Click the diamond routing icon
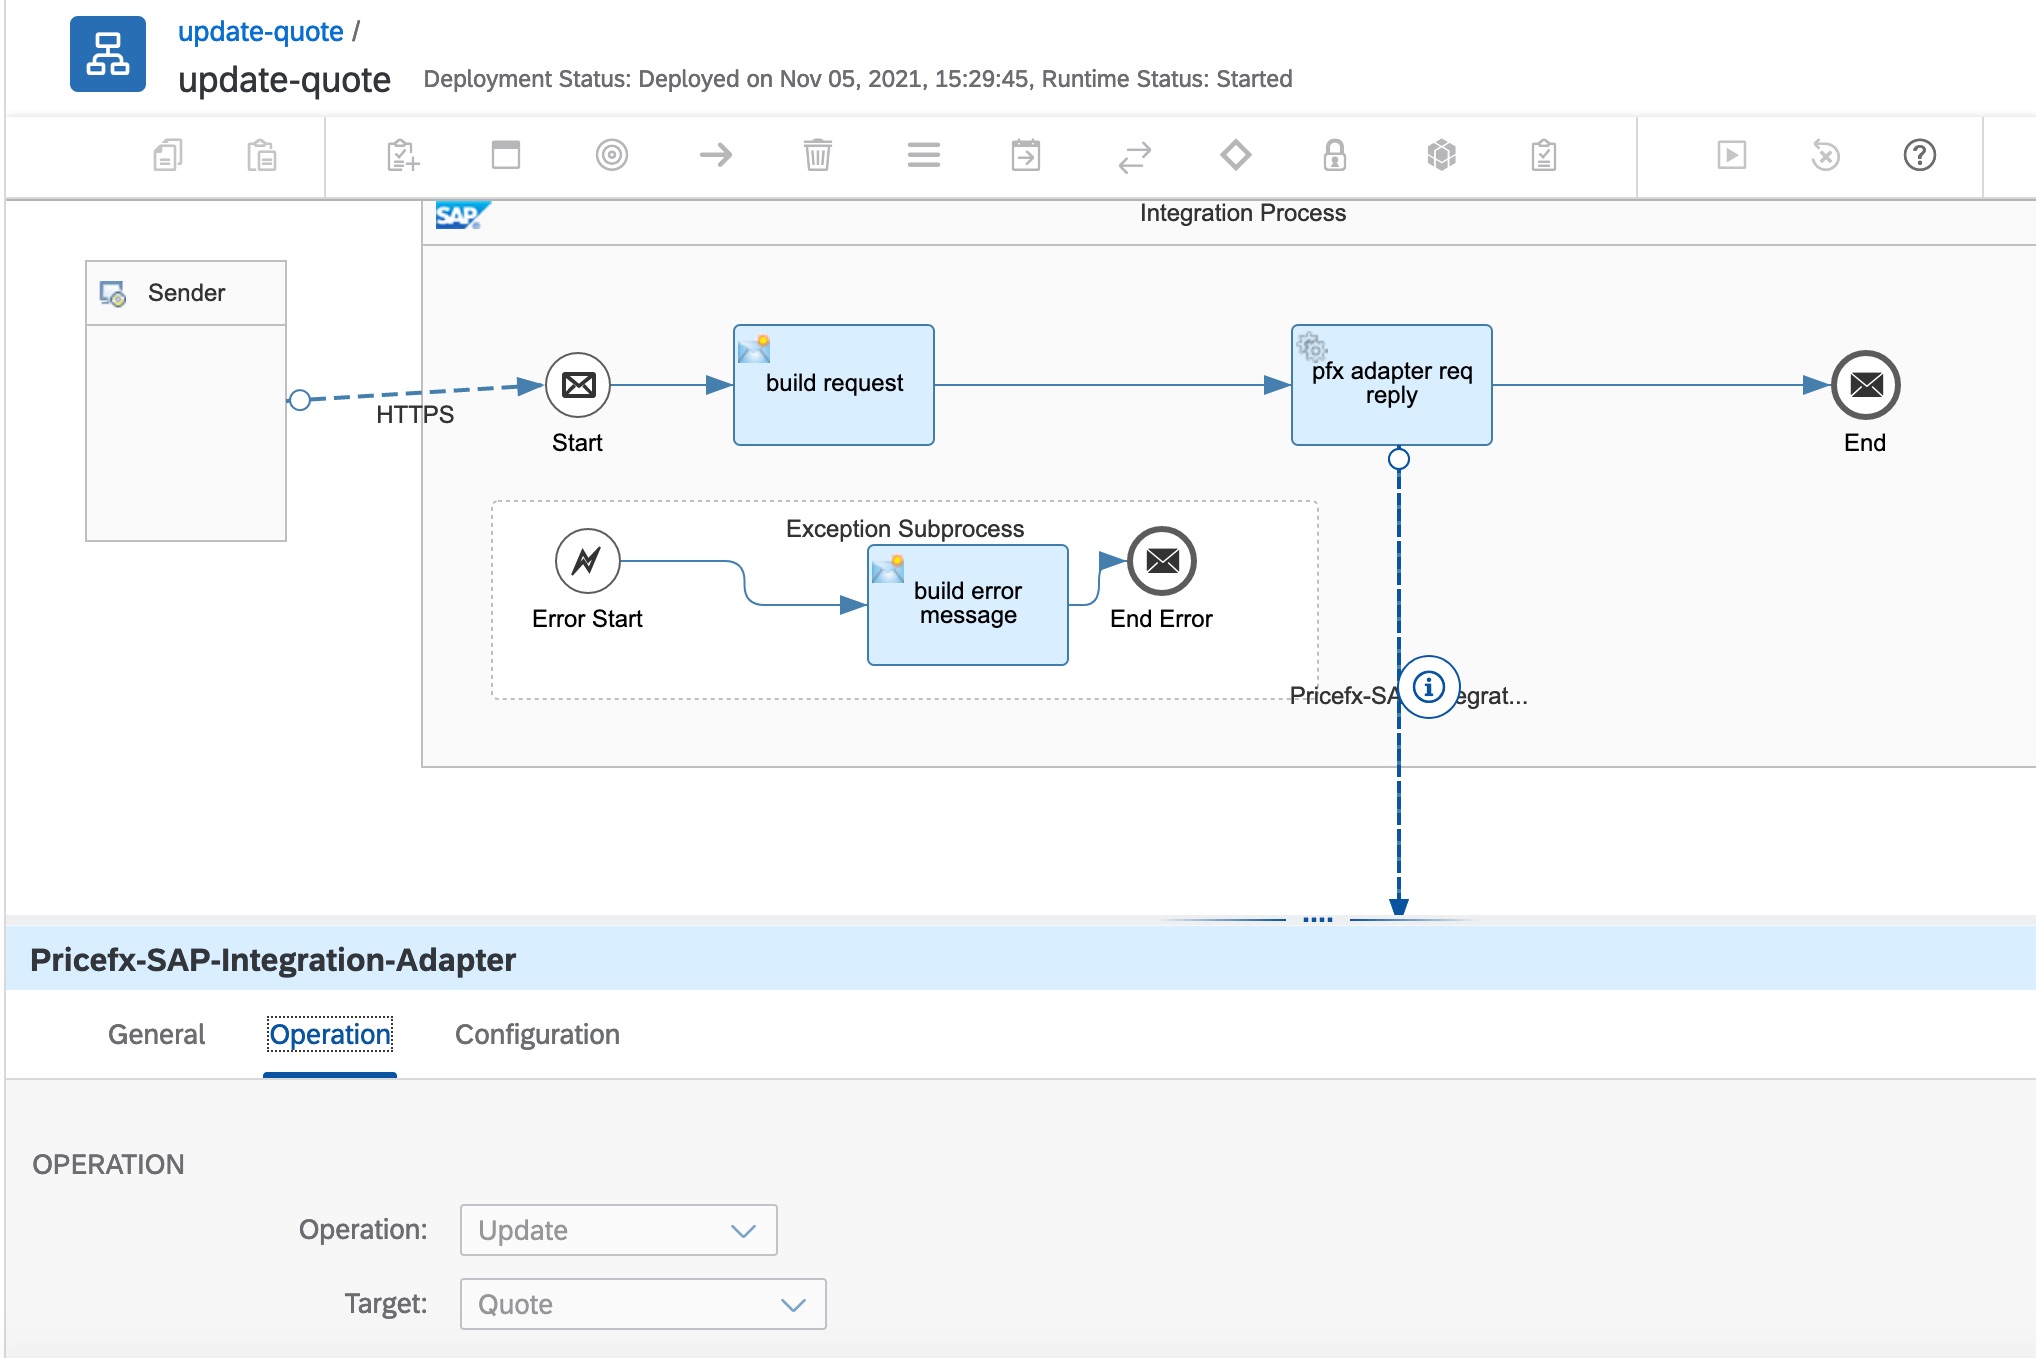Screen dimensions: 2036x1358 coord(1235,155)
